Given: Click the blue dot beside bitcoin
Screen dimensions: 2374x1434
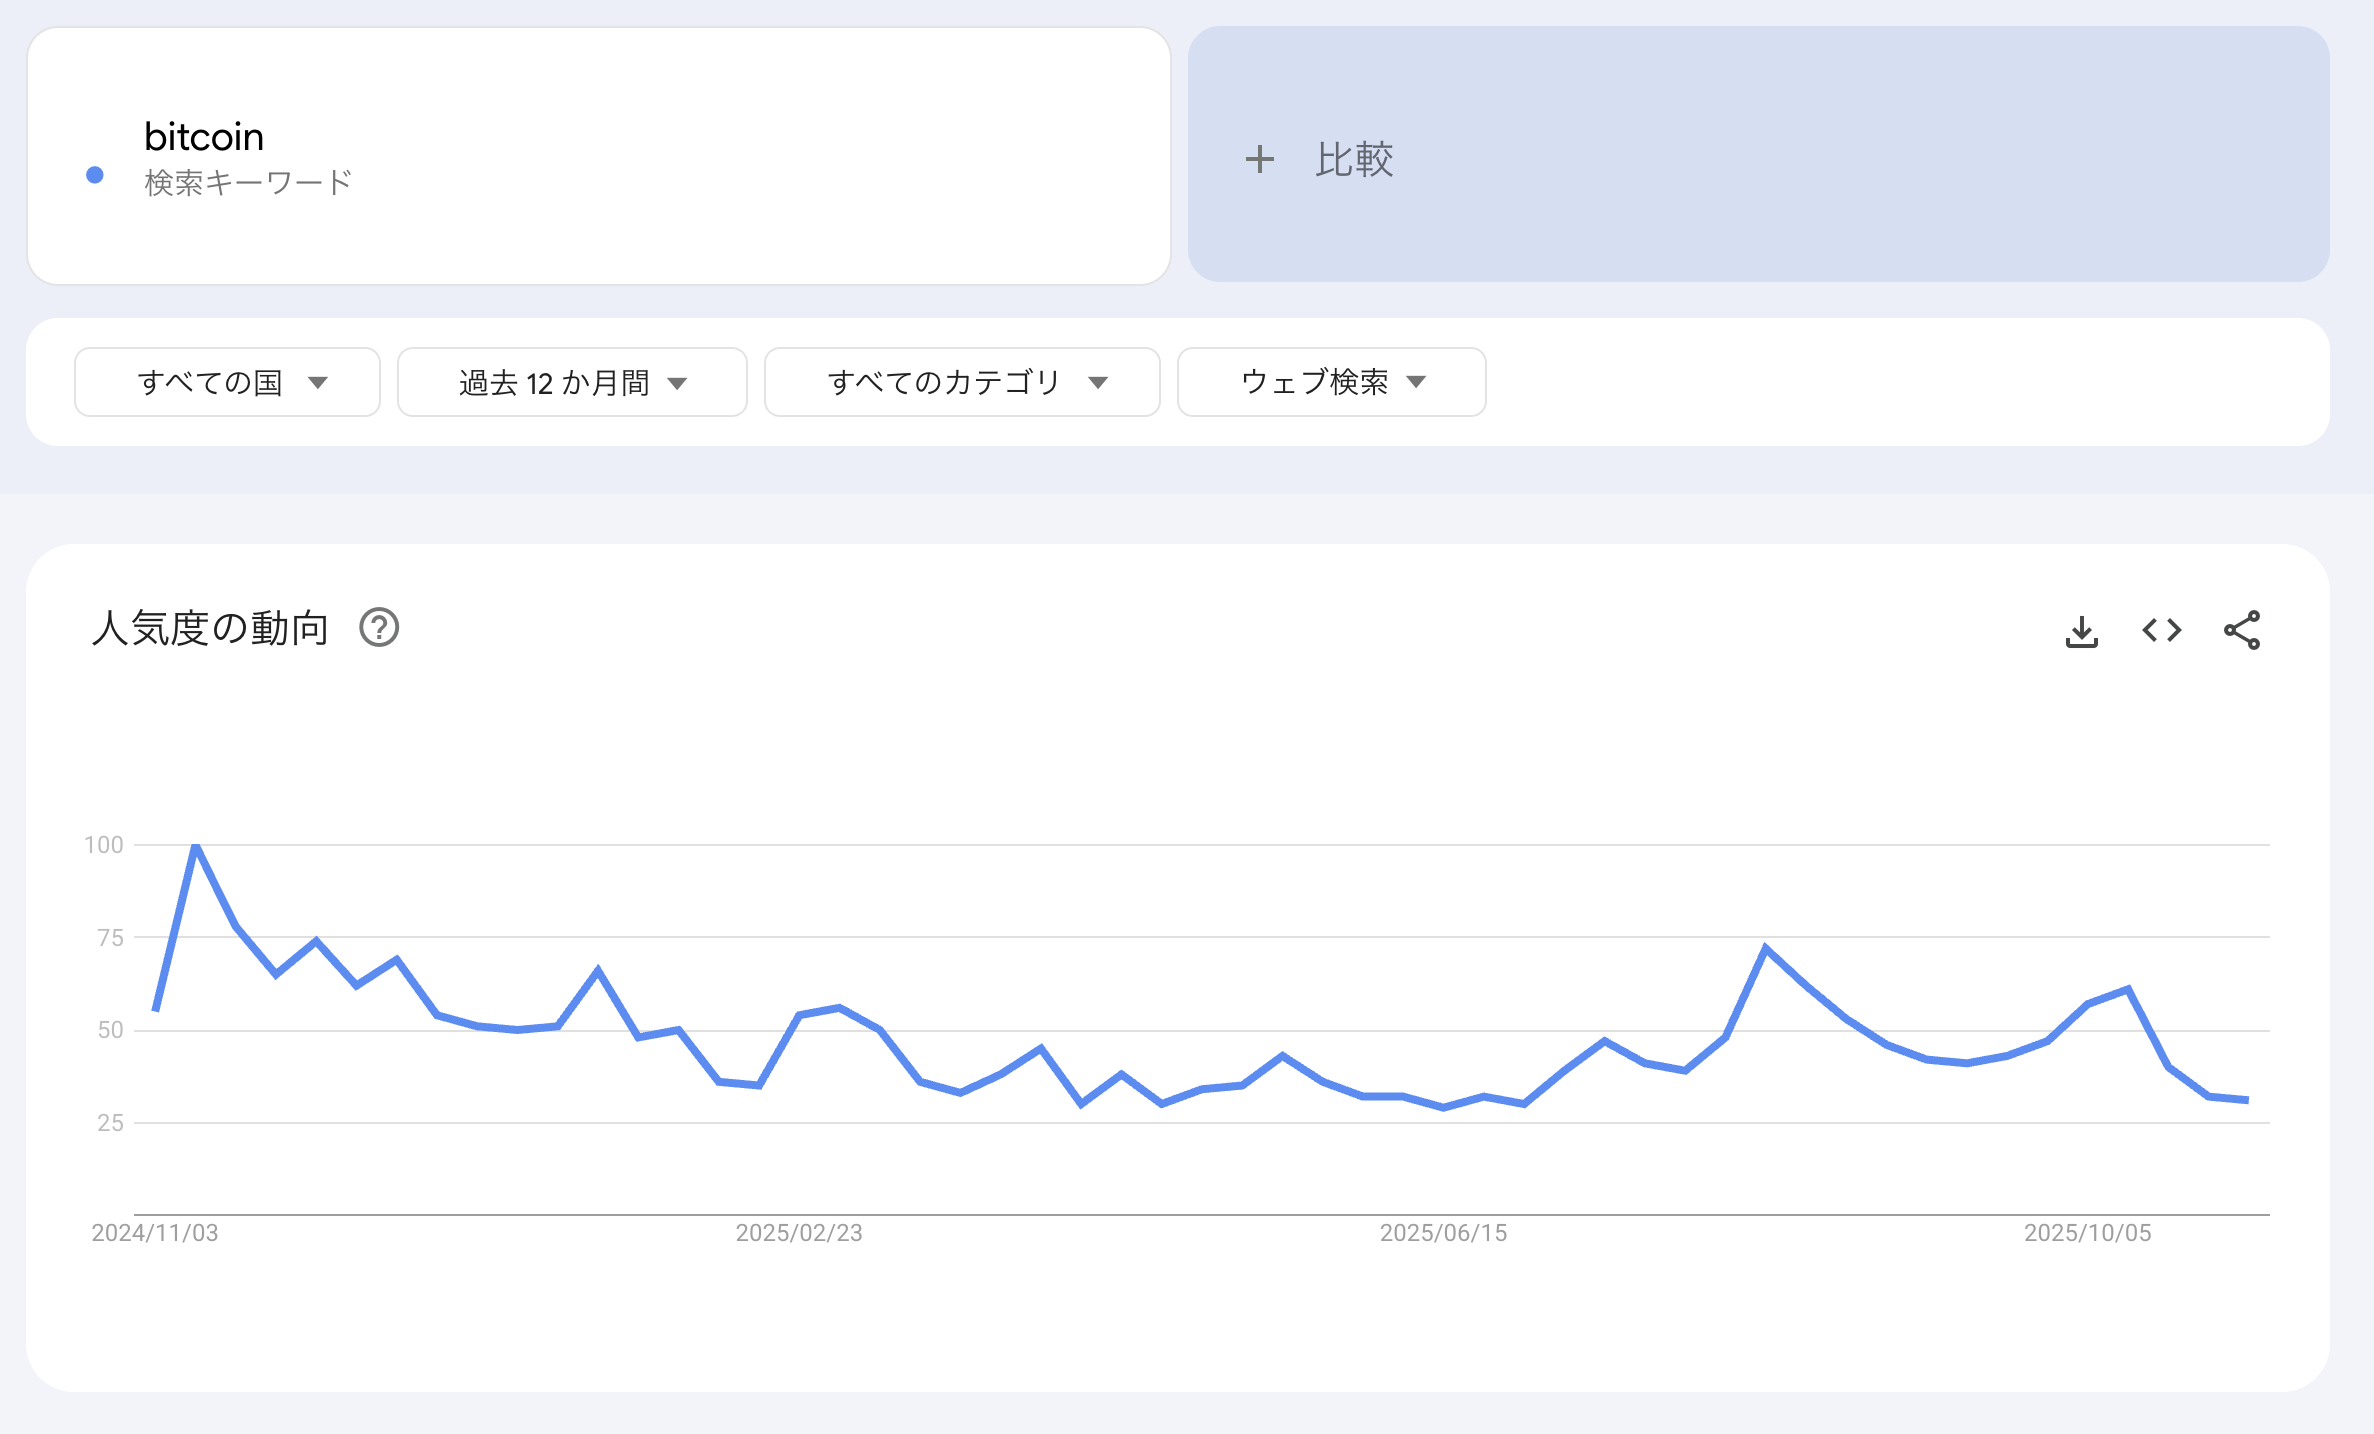Looking at the screenshot, I should [x=95, y=175].
